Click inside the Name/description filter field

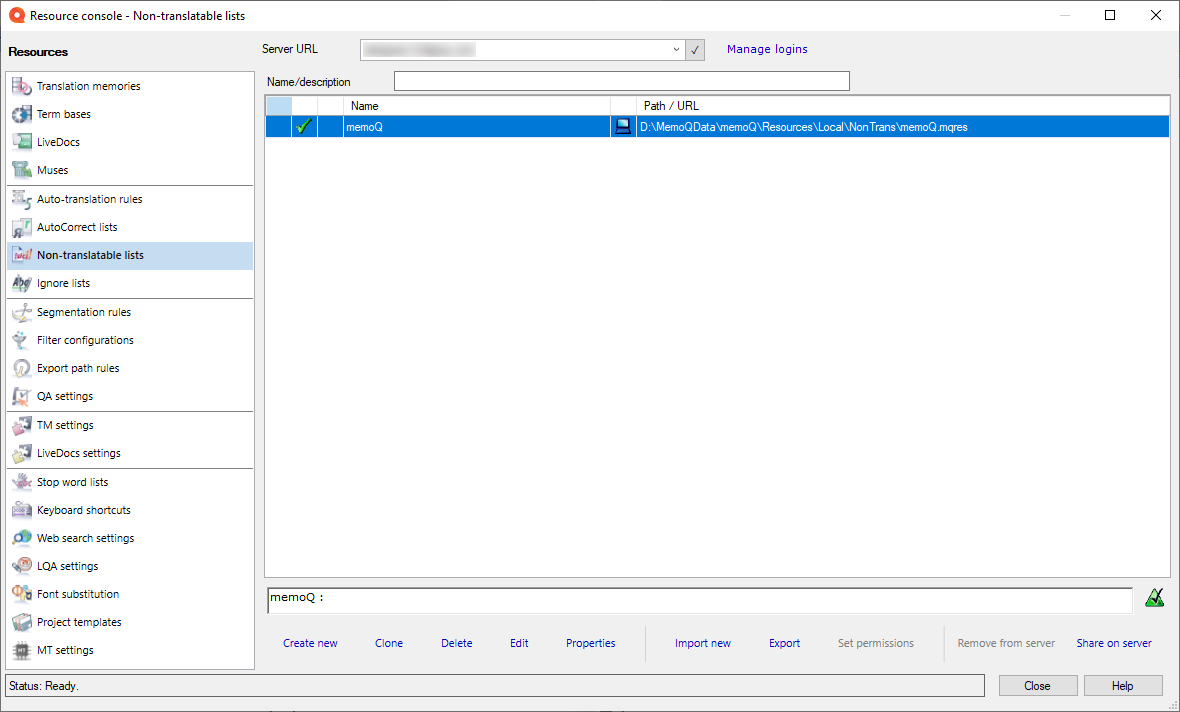click(620, 81)
